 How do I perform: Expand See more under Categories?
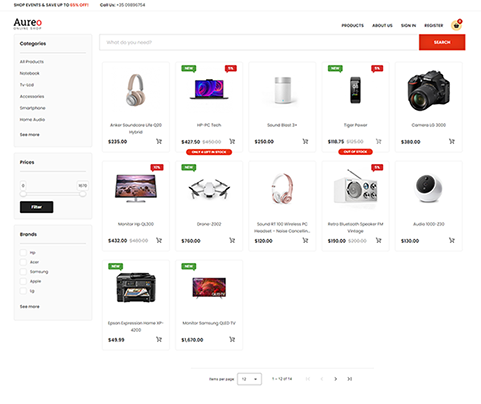point(30,135)
